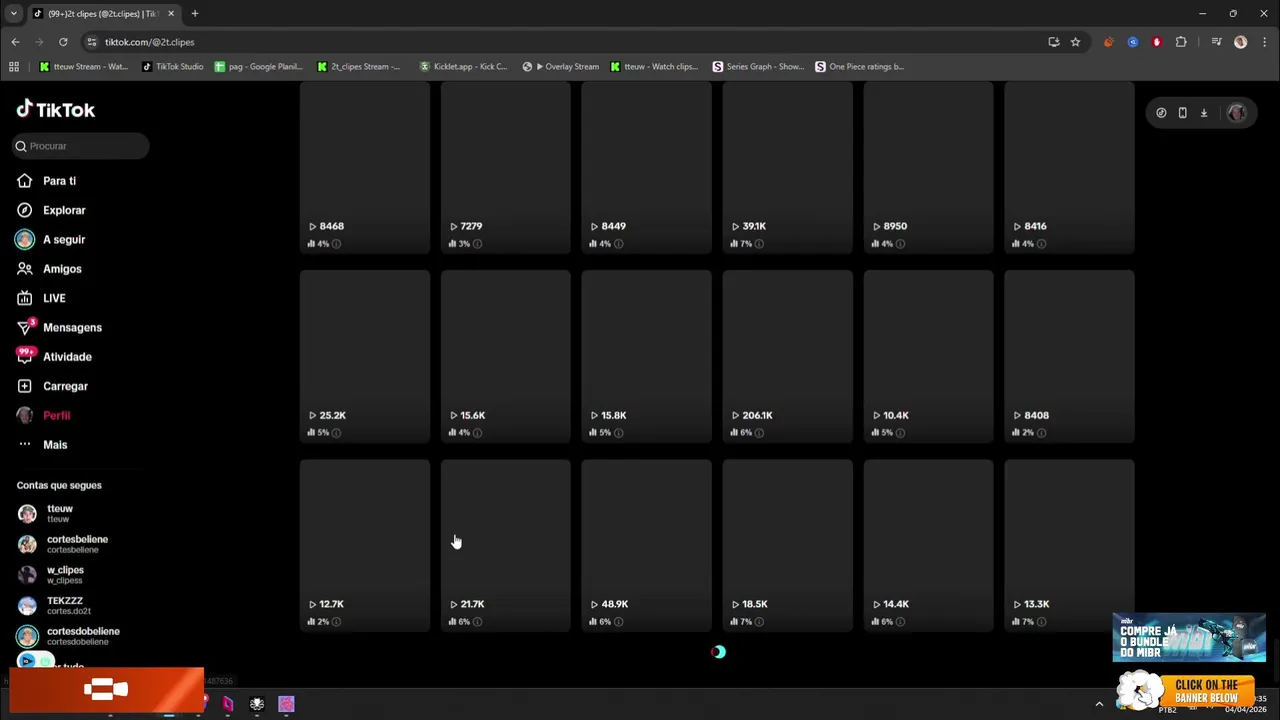This screenshot has width=1280, height=720.
Task: Open video with 18.5K views
Action: tap(788, 546)
